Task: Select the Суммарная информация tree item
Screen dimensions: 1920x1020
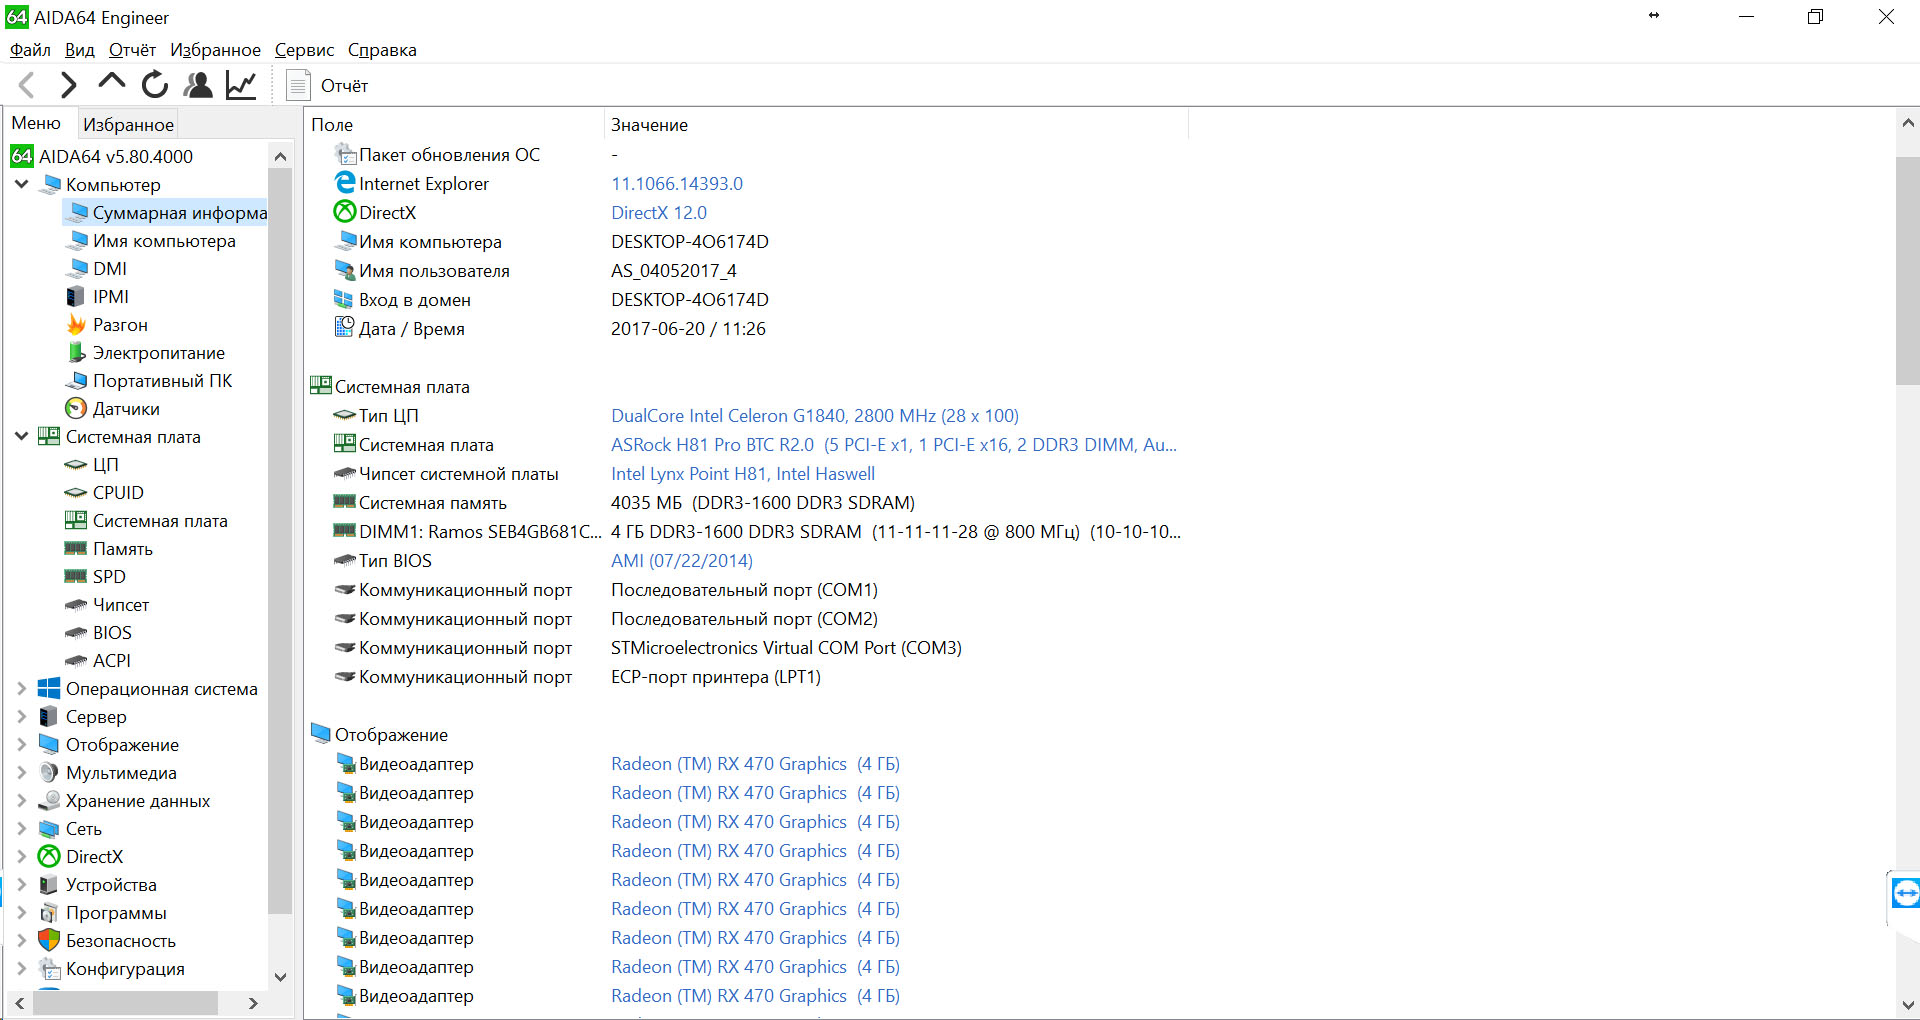Action: click(x=166, y=212)
